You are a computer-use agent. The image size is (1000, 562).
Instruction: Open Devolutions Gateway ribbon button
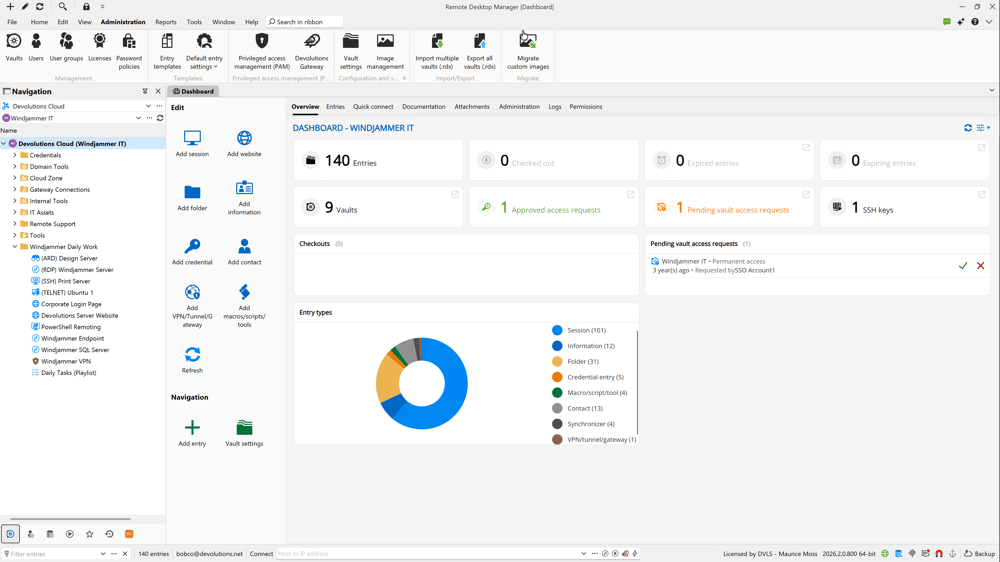[x=311, y=51]
